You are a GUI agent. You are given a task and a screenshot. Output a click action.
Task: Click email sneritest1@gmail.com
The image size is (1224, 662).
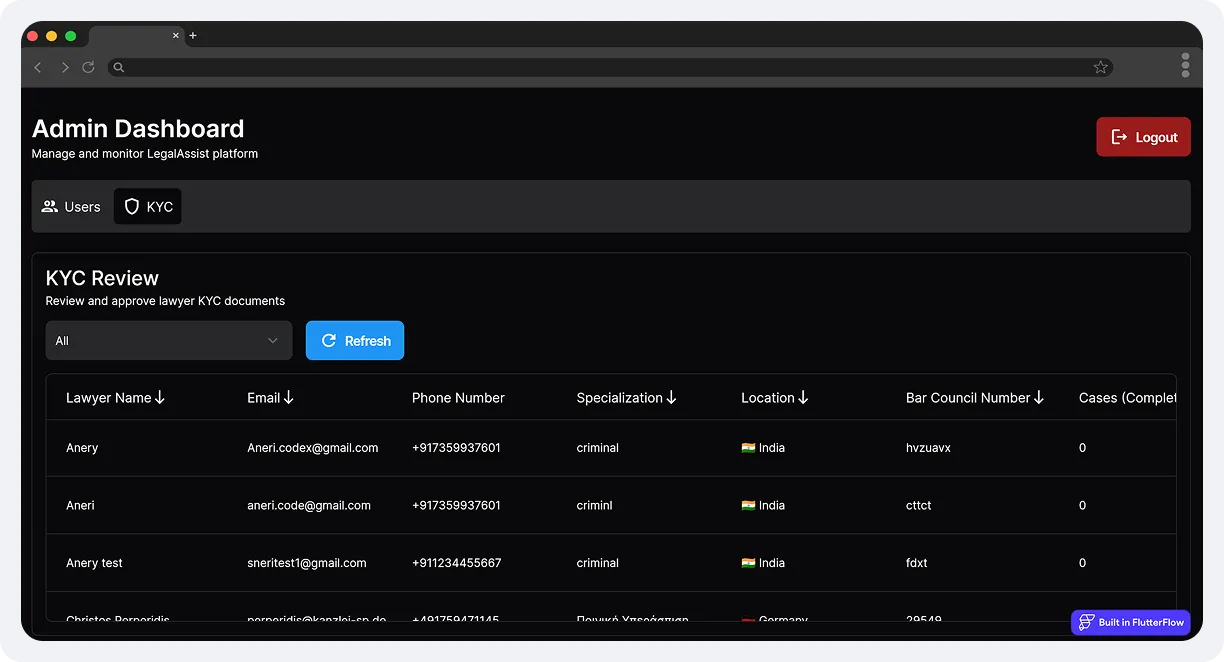[x=307, y=563]
